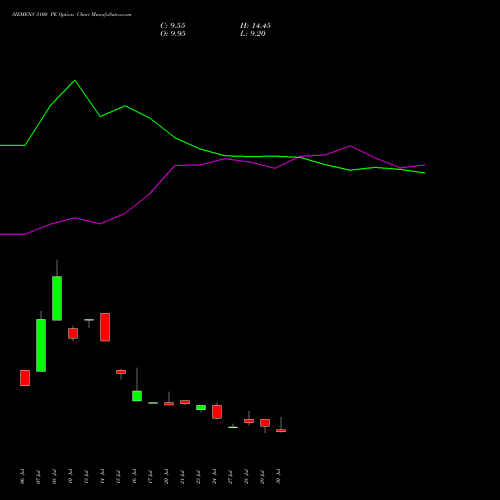Select the last red candle on the right
The height and width of the screenshot is (500, 500).
tap(281, 431)
